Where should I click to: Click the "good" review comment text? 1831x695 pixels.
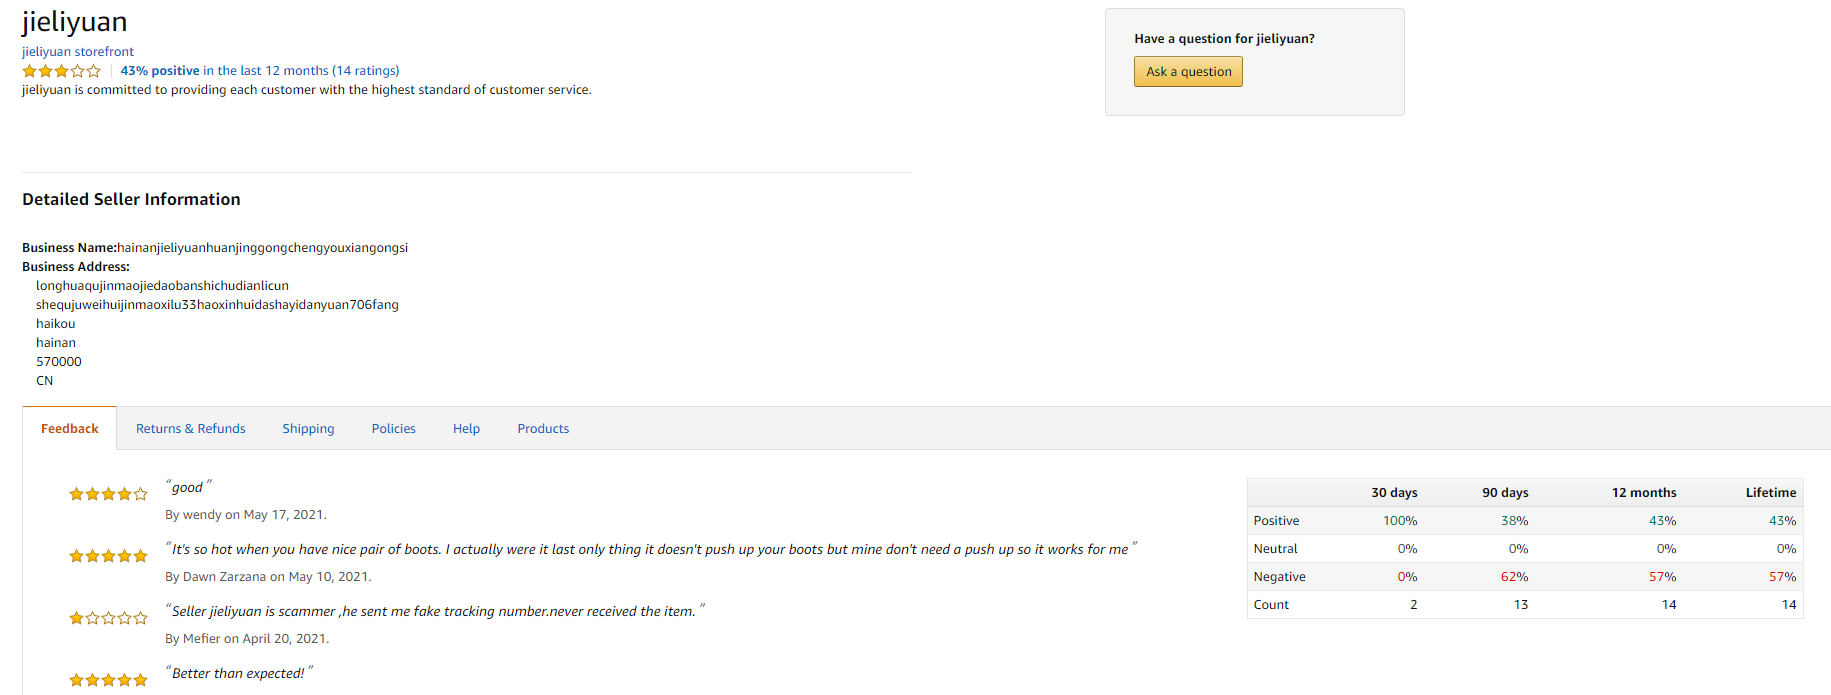click(188, 487)
